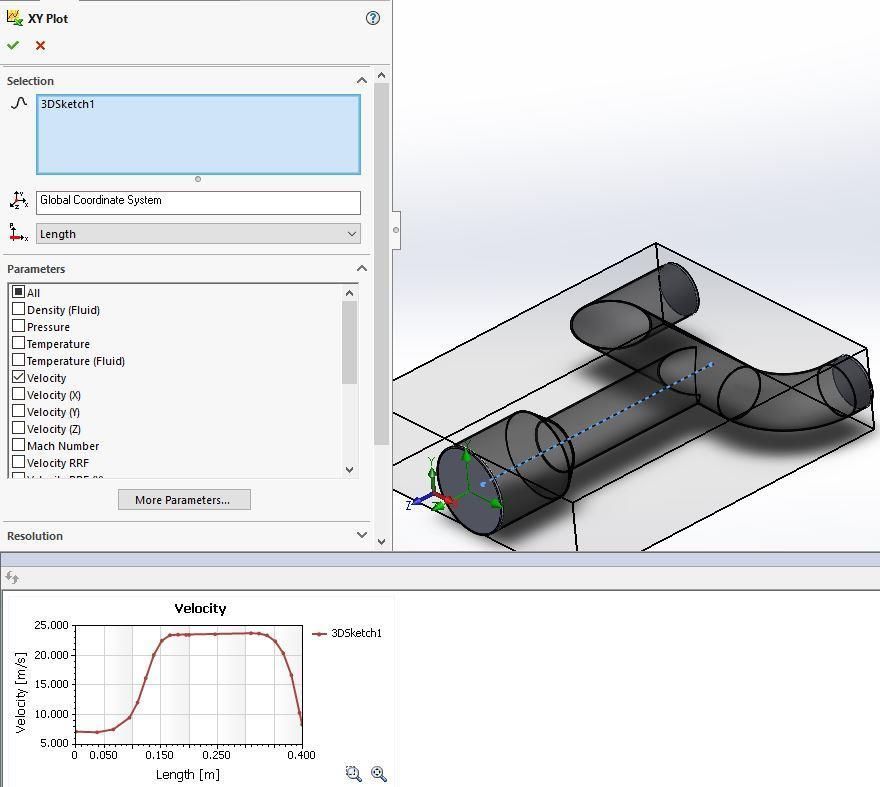
Task: Click the panel splitter collapse handle
Action: click(x=396, y=230)
